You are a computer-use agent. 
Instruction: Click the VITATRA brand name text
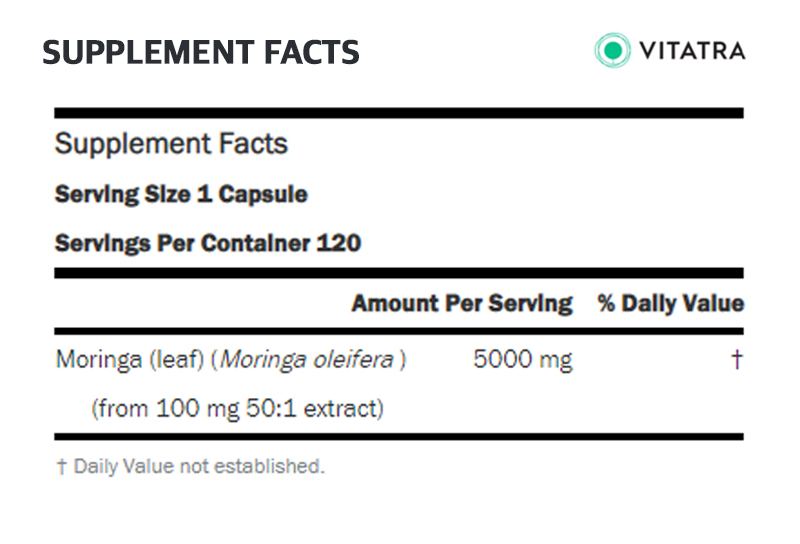point(692,51)
